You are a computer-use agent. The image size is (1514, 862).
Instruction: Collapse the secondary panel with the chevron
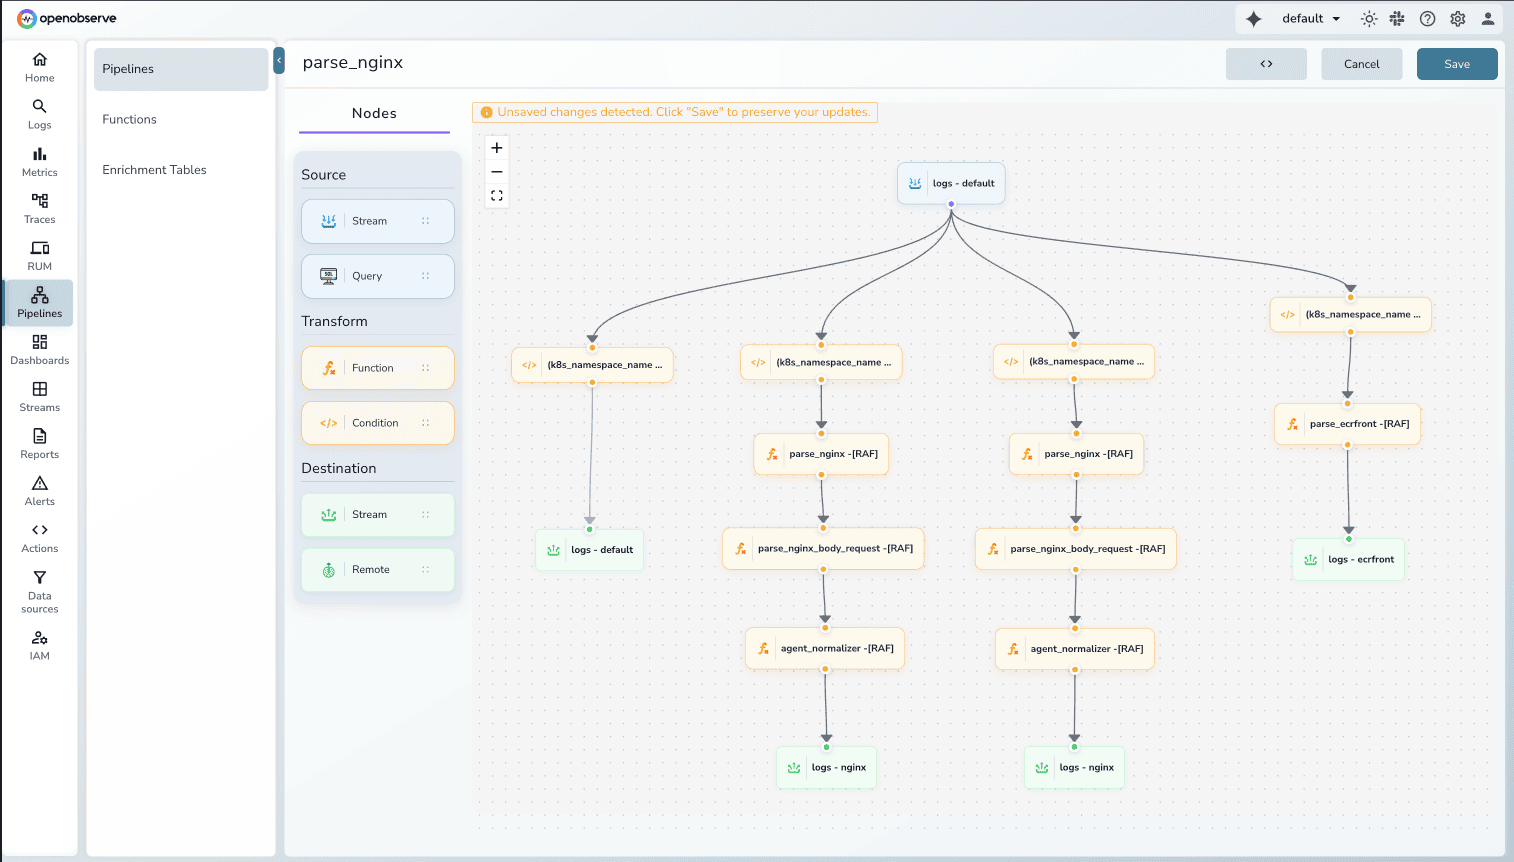point(277,60)
